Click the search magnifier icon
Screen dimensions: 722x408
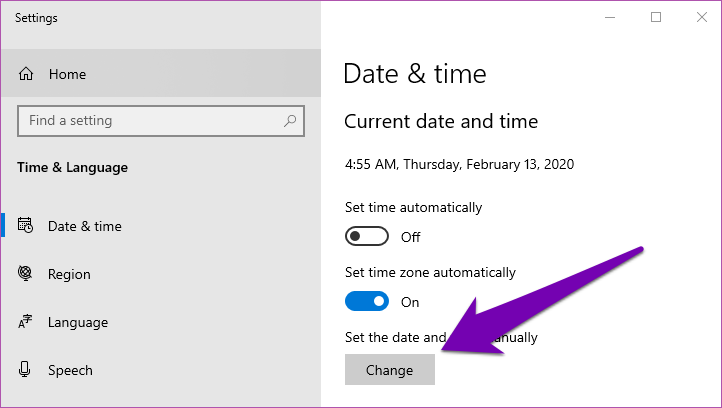(290, 121)
